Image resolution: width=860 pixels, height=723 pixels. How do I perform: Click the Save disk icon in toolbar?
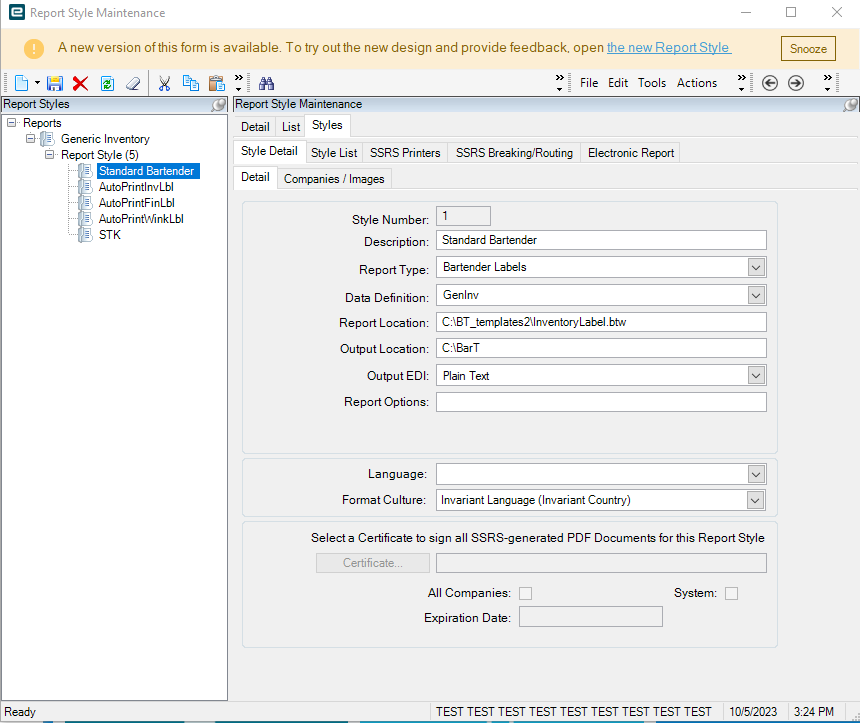coord(55,83)
